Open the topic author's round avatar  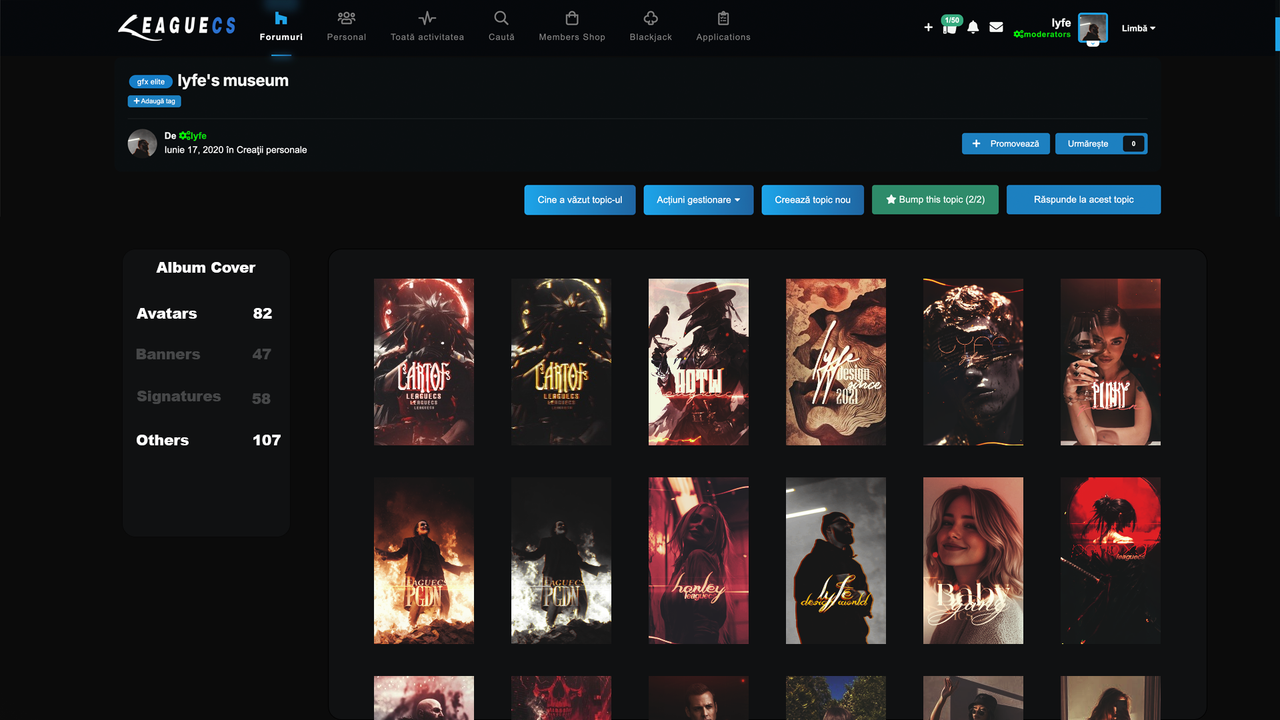pos(142,143)
